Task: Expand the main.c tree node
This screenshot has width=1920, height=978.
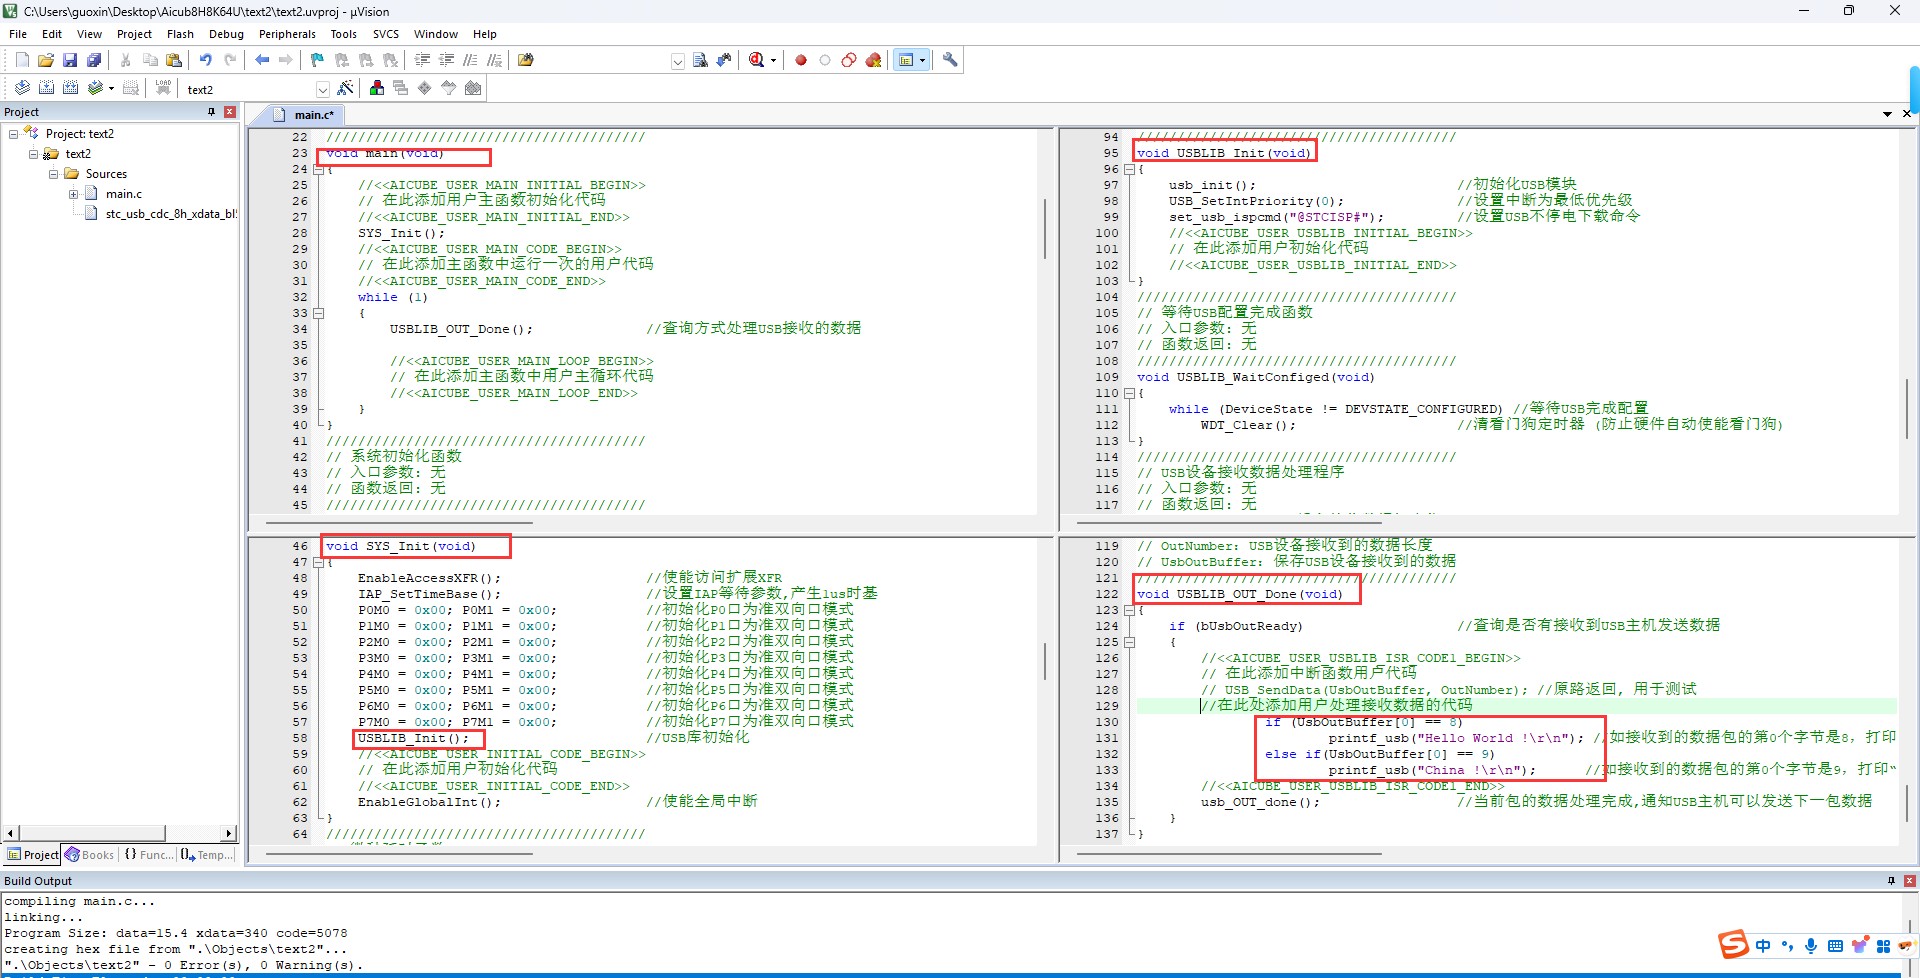Action: point(73,194)
